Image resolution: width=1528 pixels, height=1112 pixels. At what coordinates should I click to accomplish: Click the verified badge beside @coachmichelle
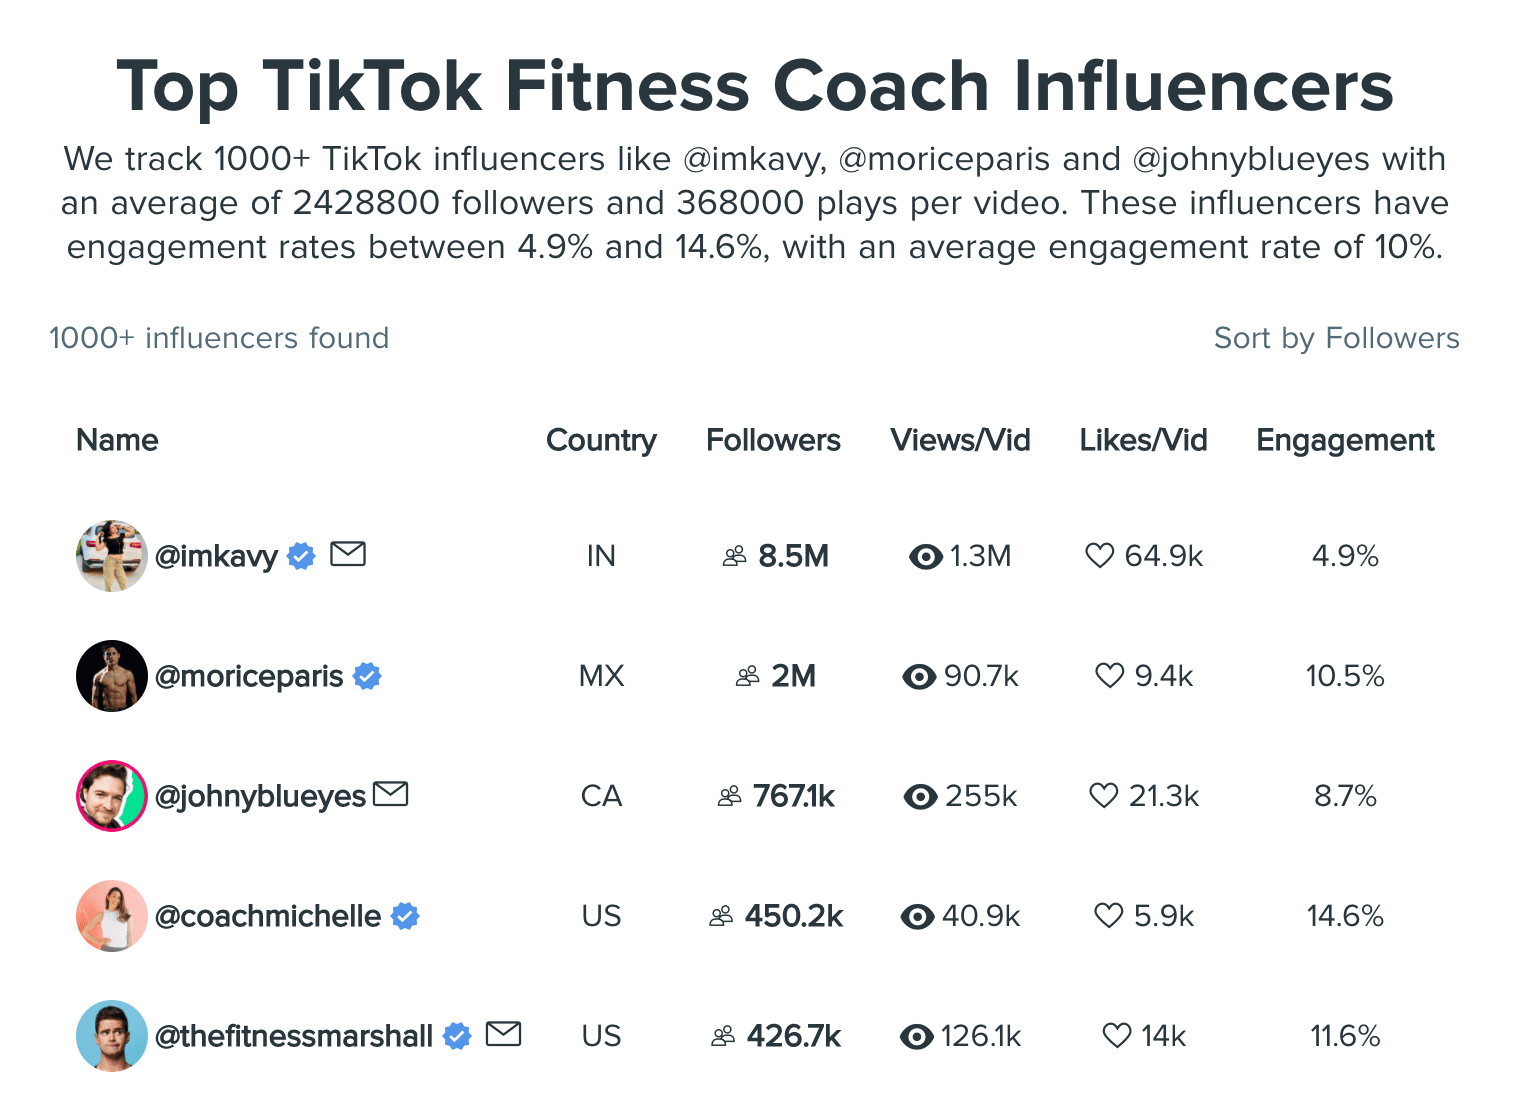[405, 915]
